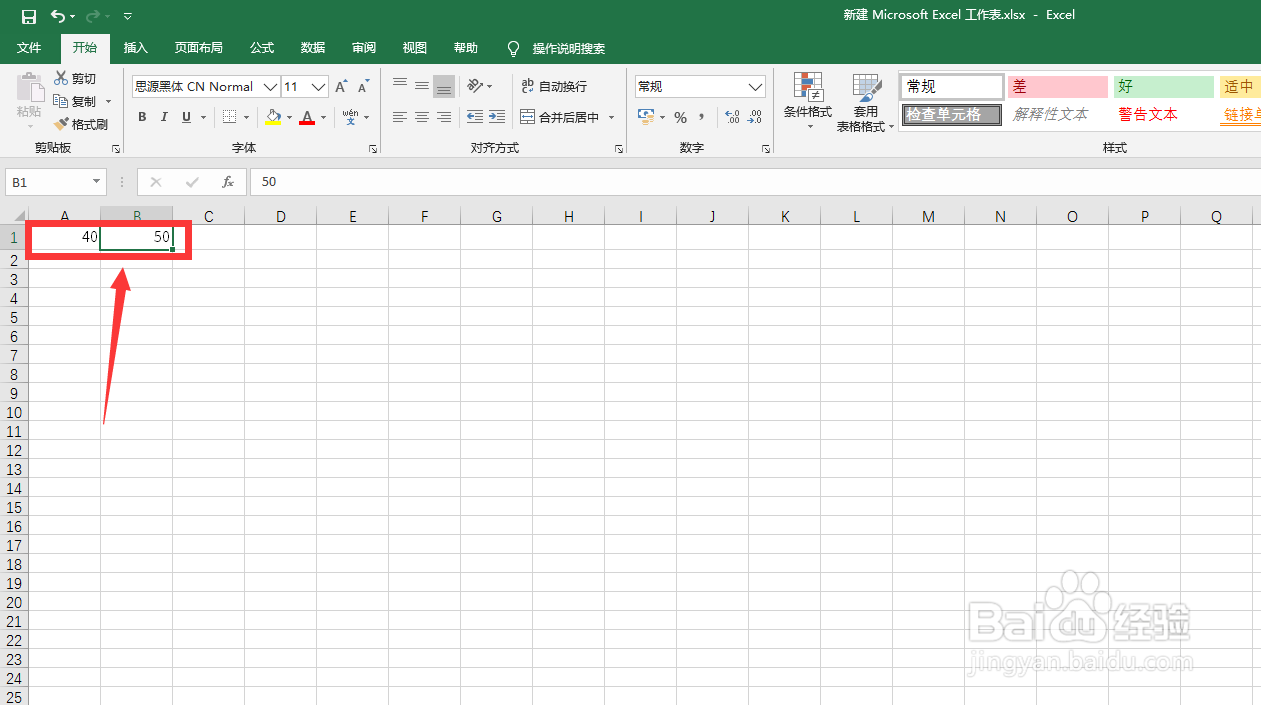The width and height of the screenshot is (1261, 705).
Task: Set Middle Align vertical alignment
Action: [x=422, y=86]
